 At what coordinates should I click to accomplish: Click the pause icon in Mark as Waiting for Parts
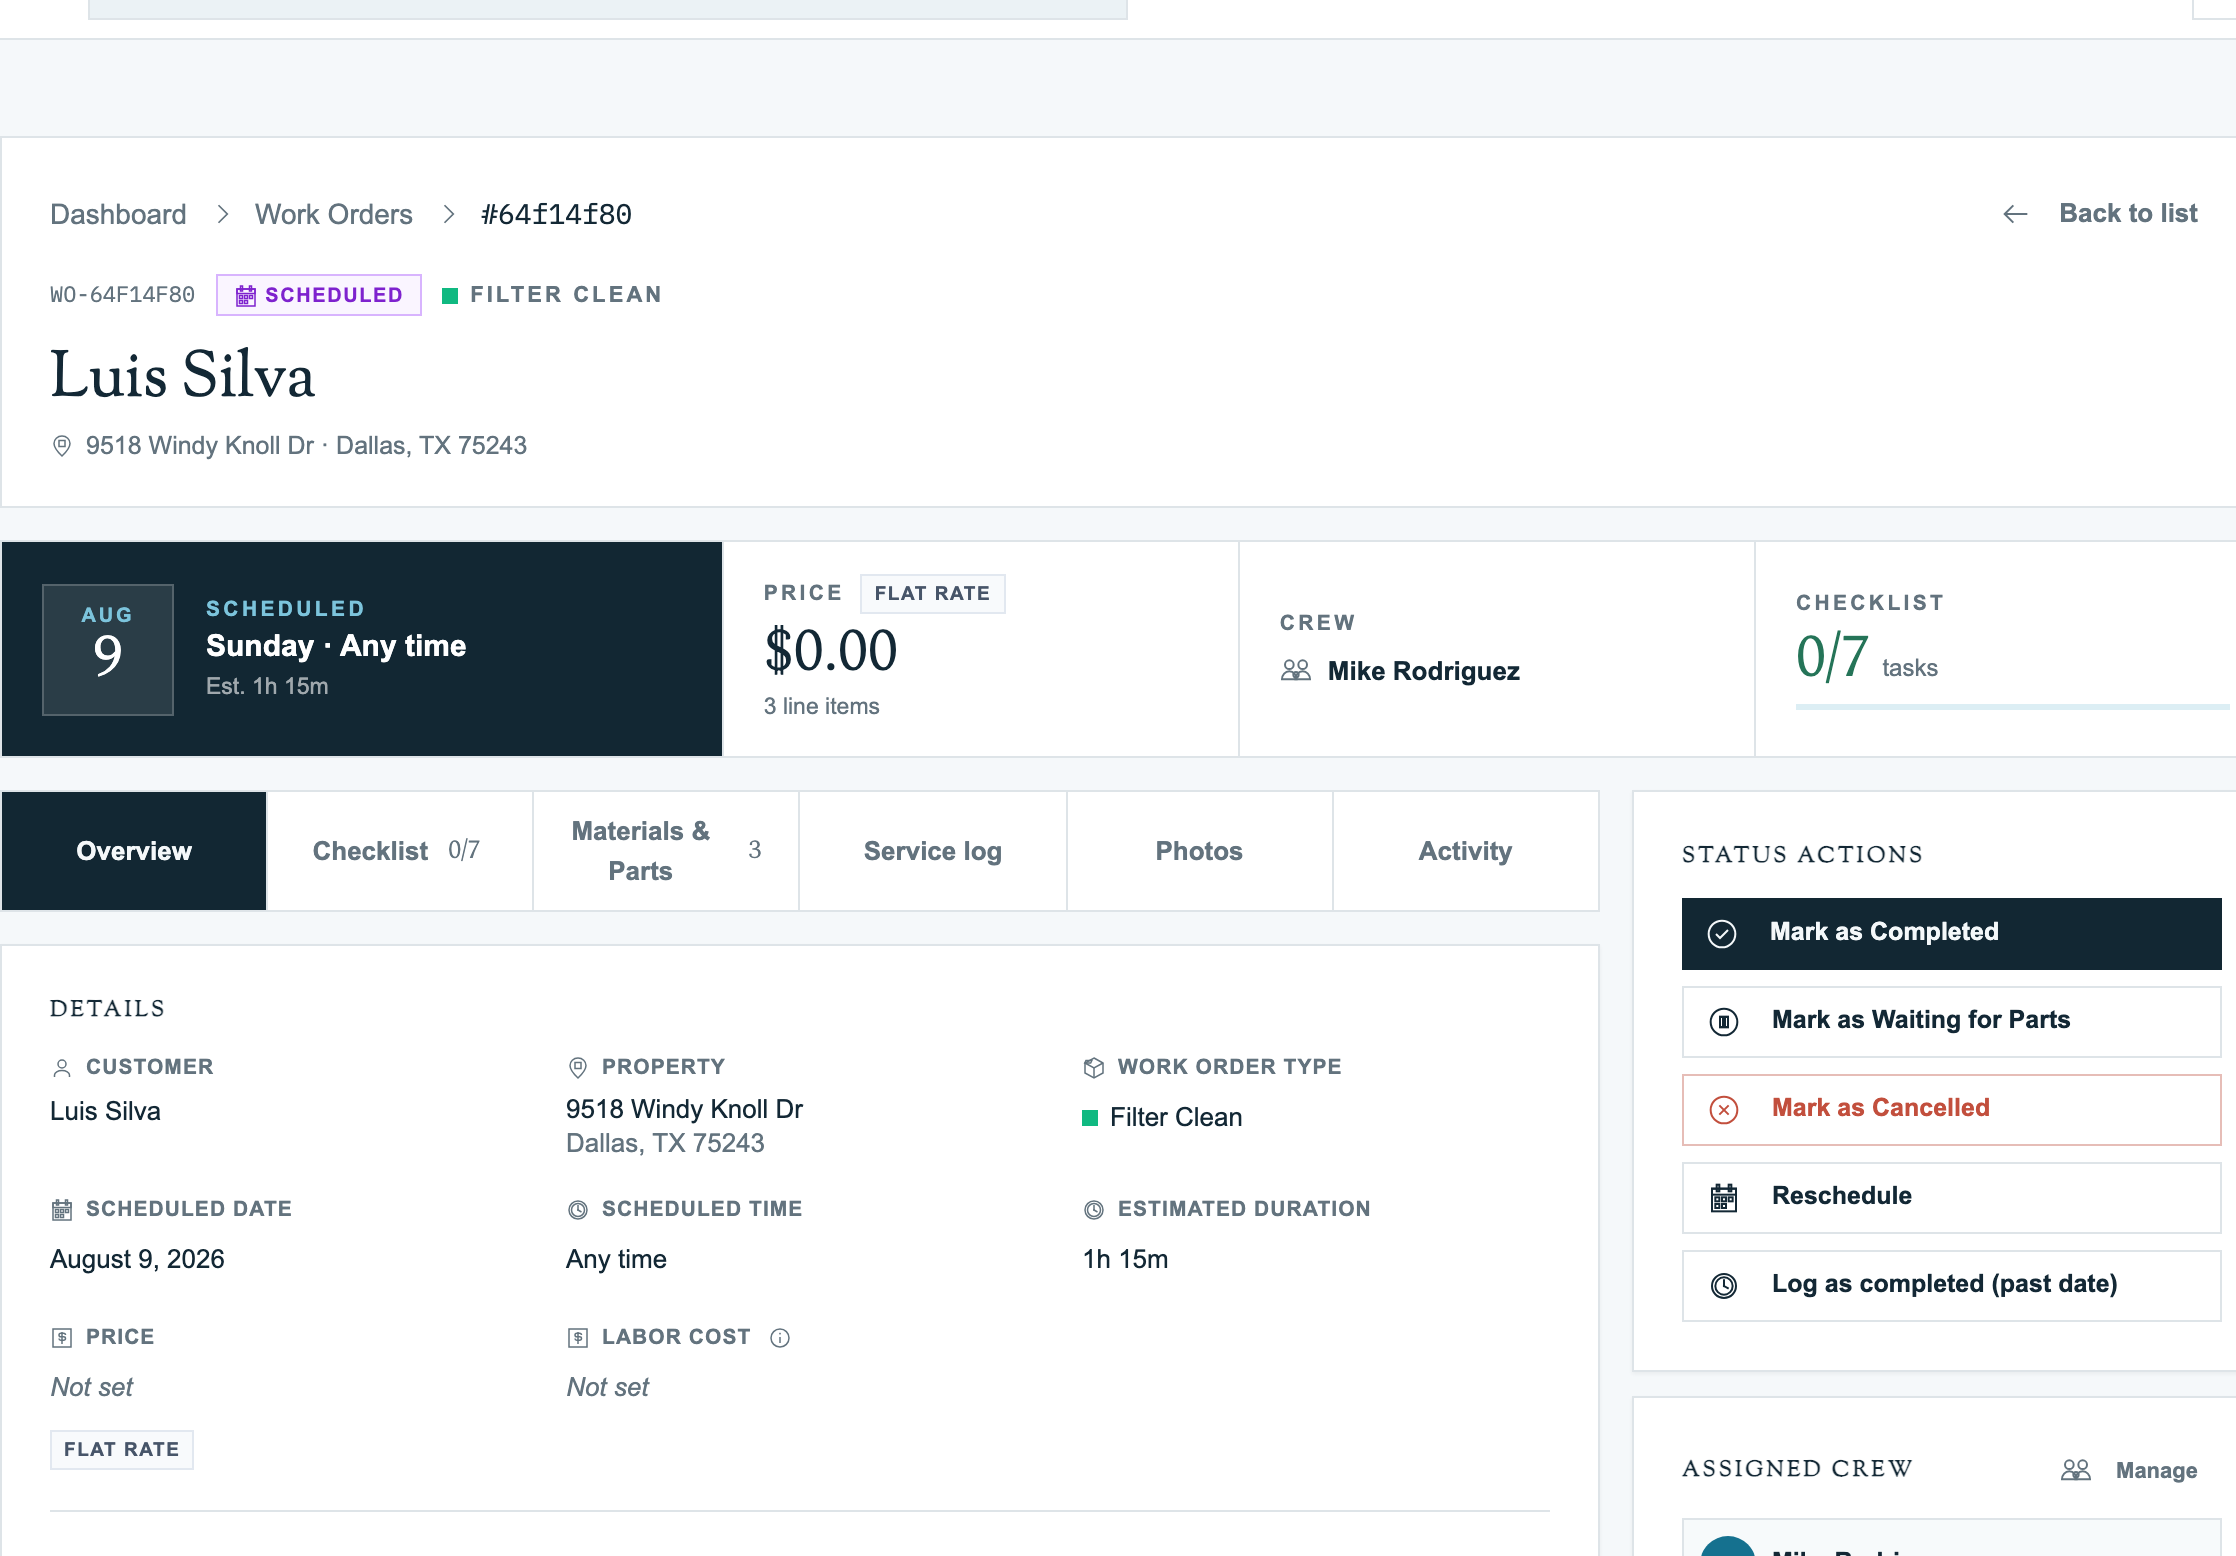[1724, 1021]
